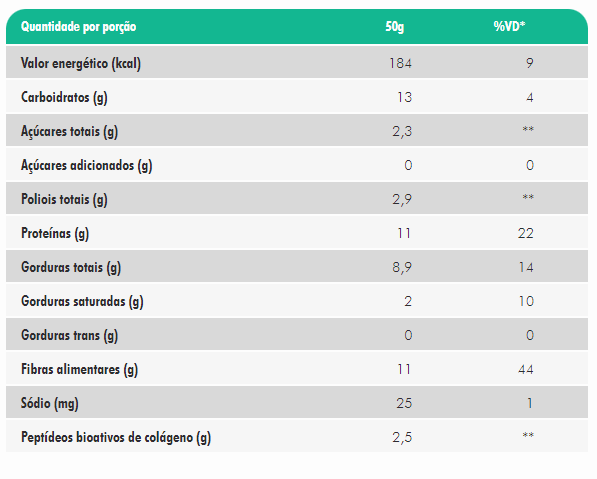Select the 'Gorduras totais (g)' label

coord(71,267)
